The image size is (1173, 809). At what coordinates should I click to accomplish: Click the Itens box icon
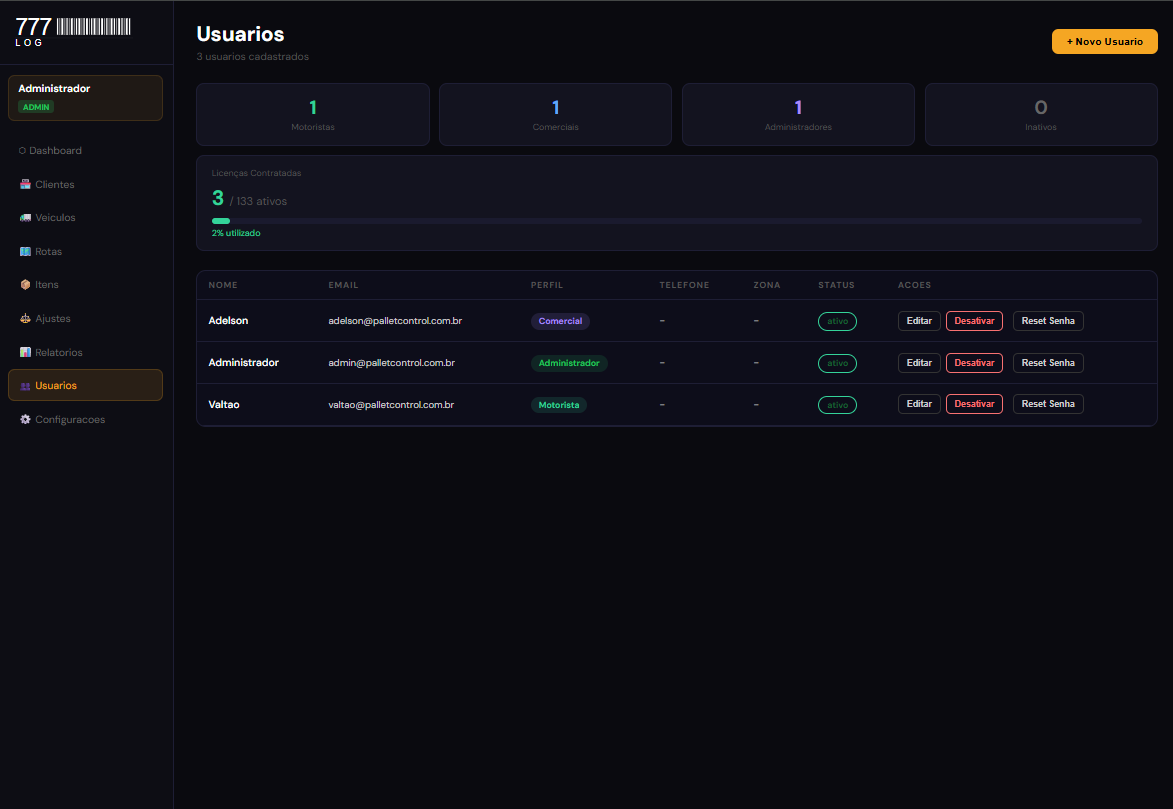(x=25, y=285)
